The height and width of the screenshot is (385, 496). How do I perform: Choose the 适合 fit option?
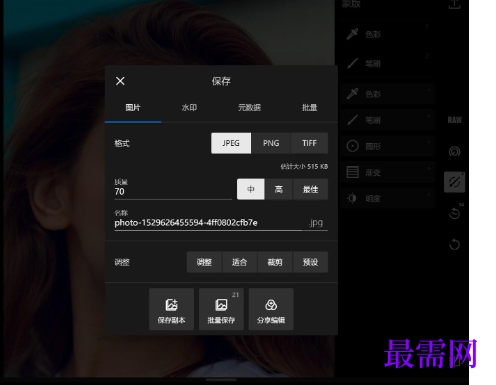tap(239, 262)
